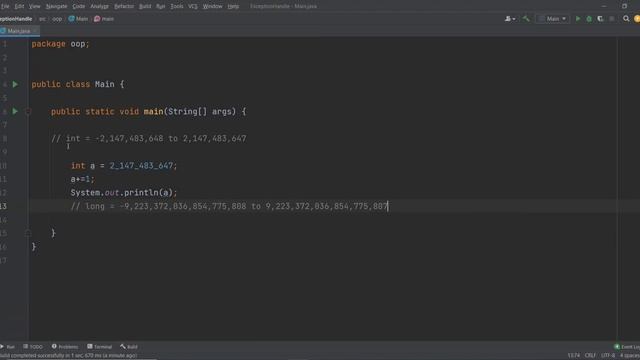Open the VCS menu
Viewport: 640px width, 360px height.
(x=193, y=6)
